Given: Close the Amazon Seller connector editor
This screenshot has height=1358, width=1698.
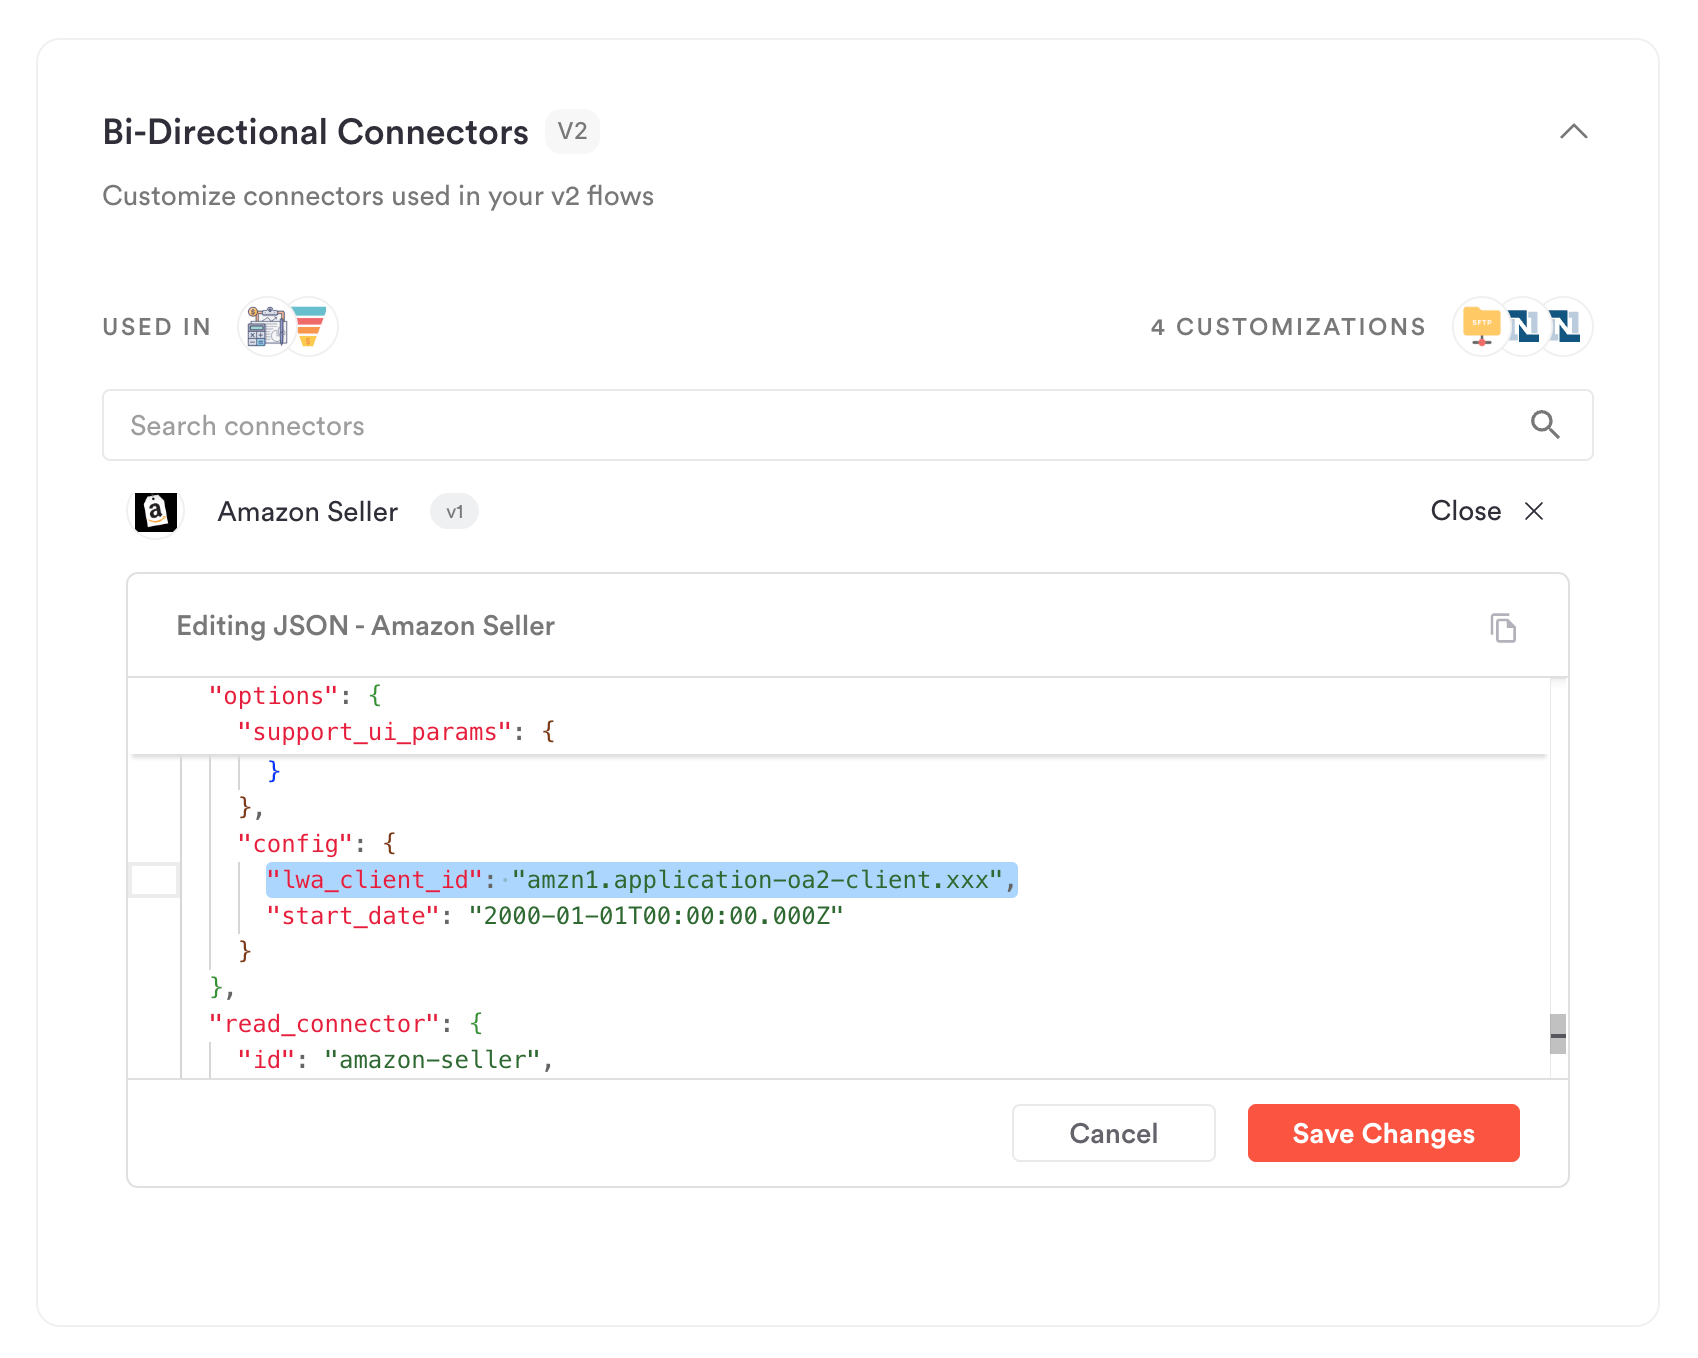Looking at the screenshot, I should pos(1487,511).
